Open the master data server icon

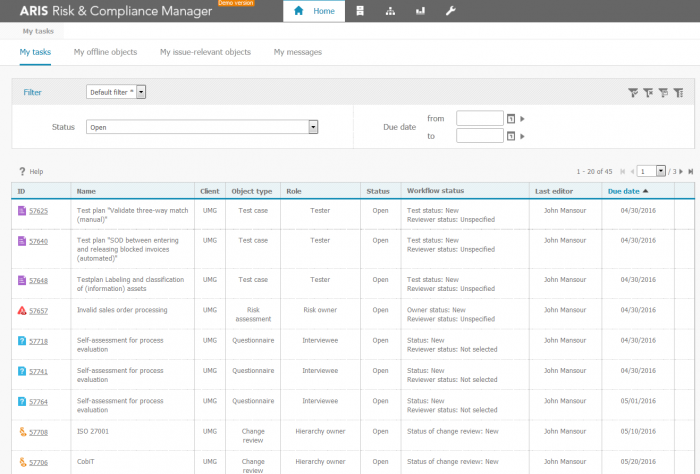(x=360, y=11)
